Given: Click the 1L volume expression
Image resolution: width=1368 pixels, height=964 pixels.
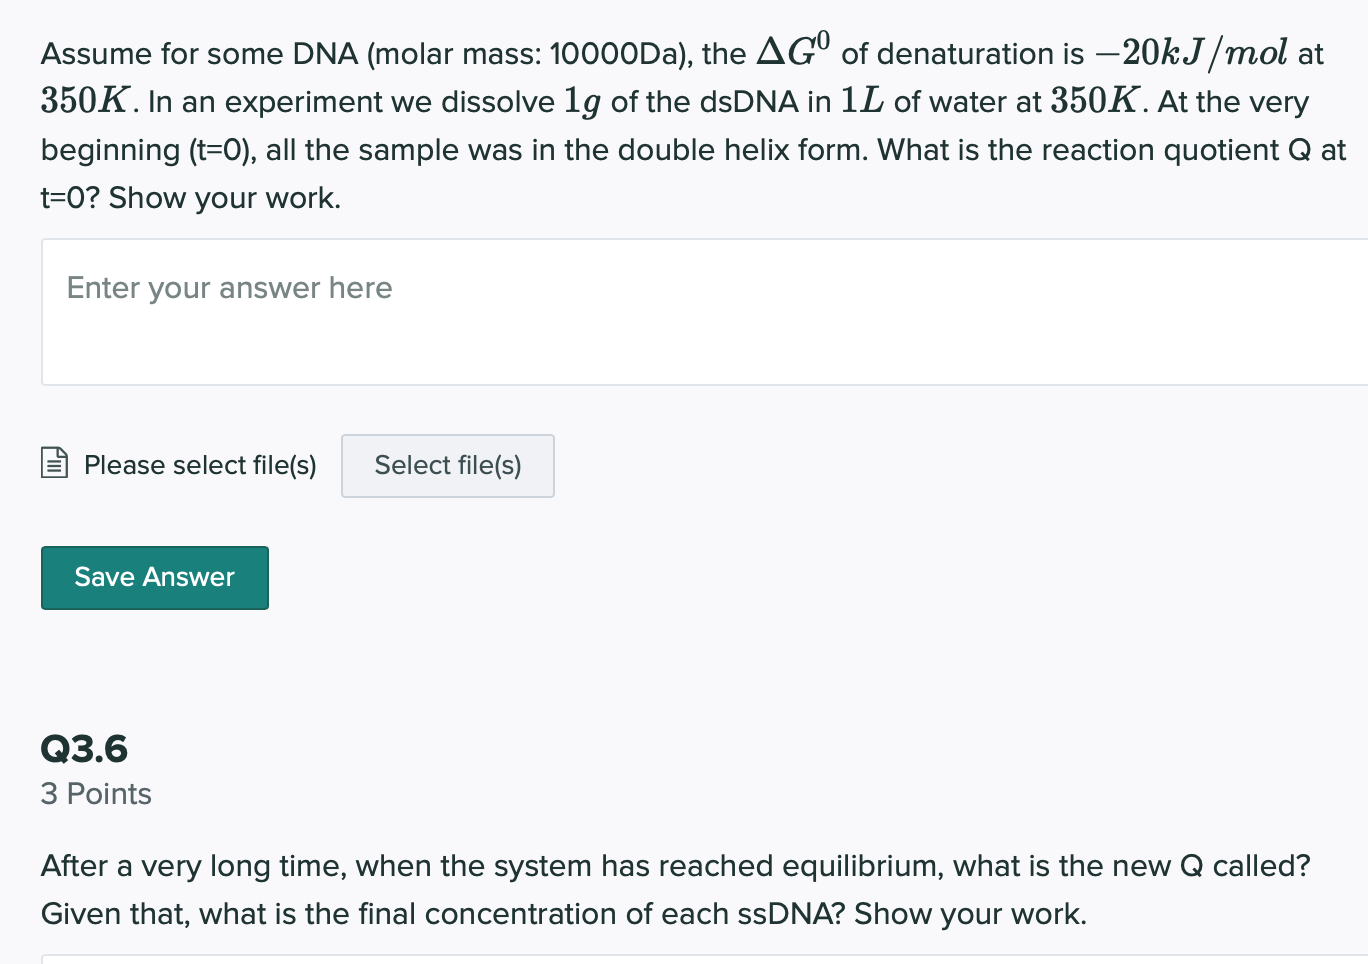Looking at the screenshot, I should pyautogui.click(x=862, y=101).
